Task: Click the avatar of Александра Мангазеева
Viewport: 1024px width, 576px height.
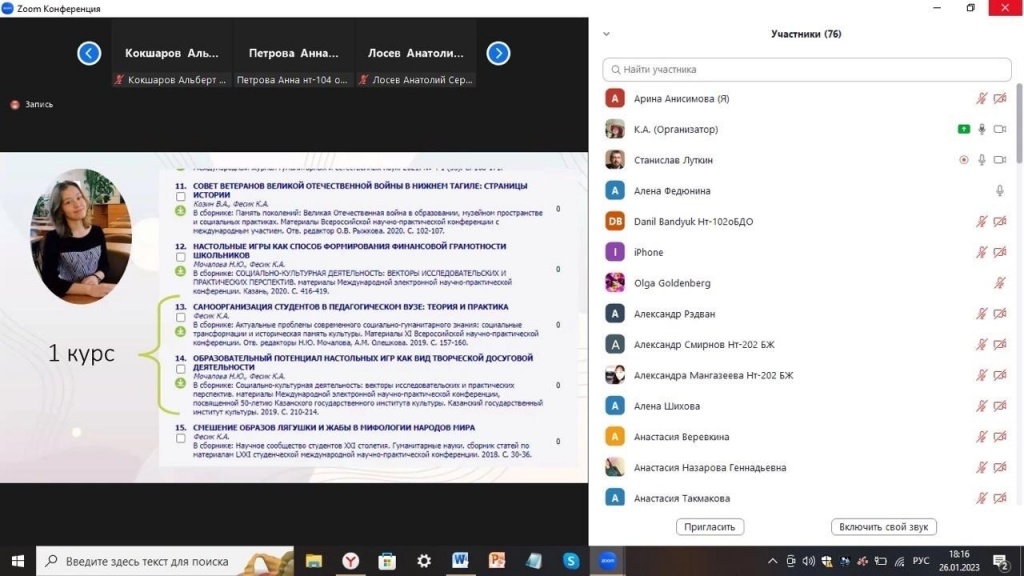Action: pyautogui.click(x=615, y=375)
